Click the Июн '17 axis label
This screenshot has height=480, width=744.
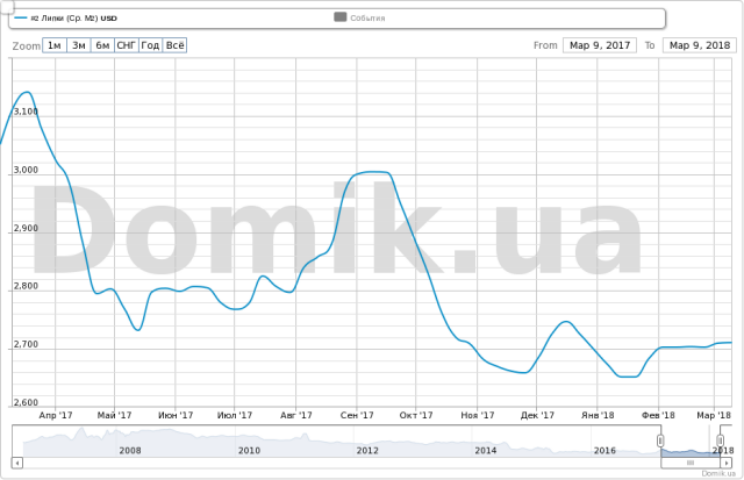(176, 415)
